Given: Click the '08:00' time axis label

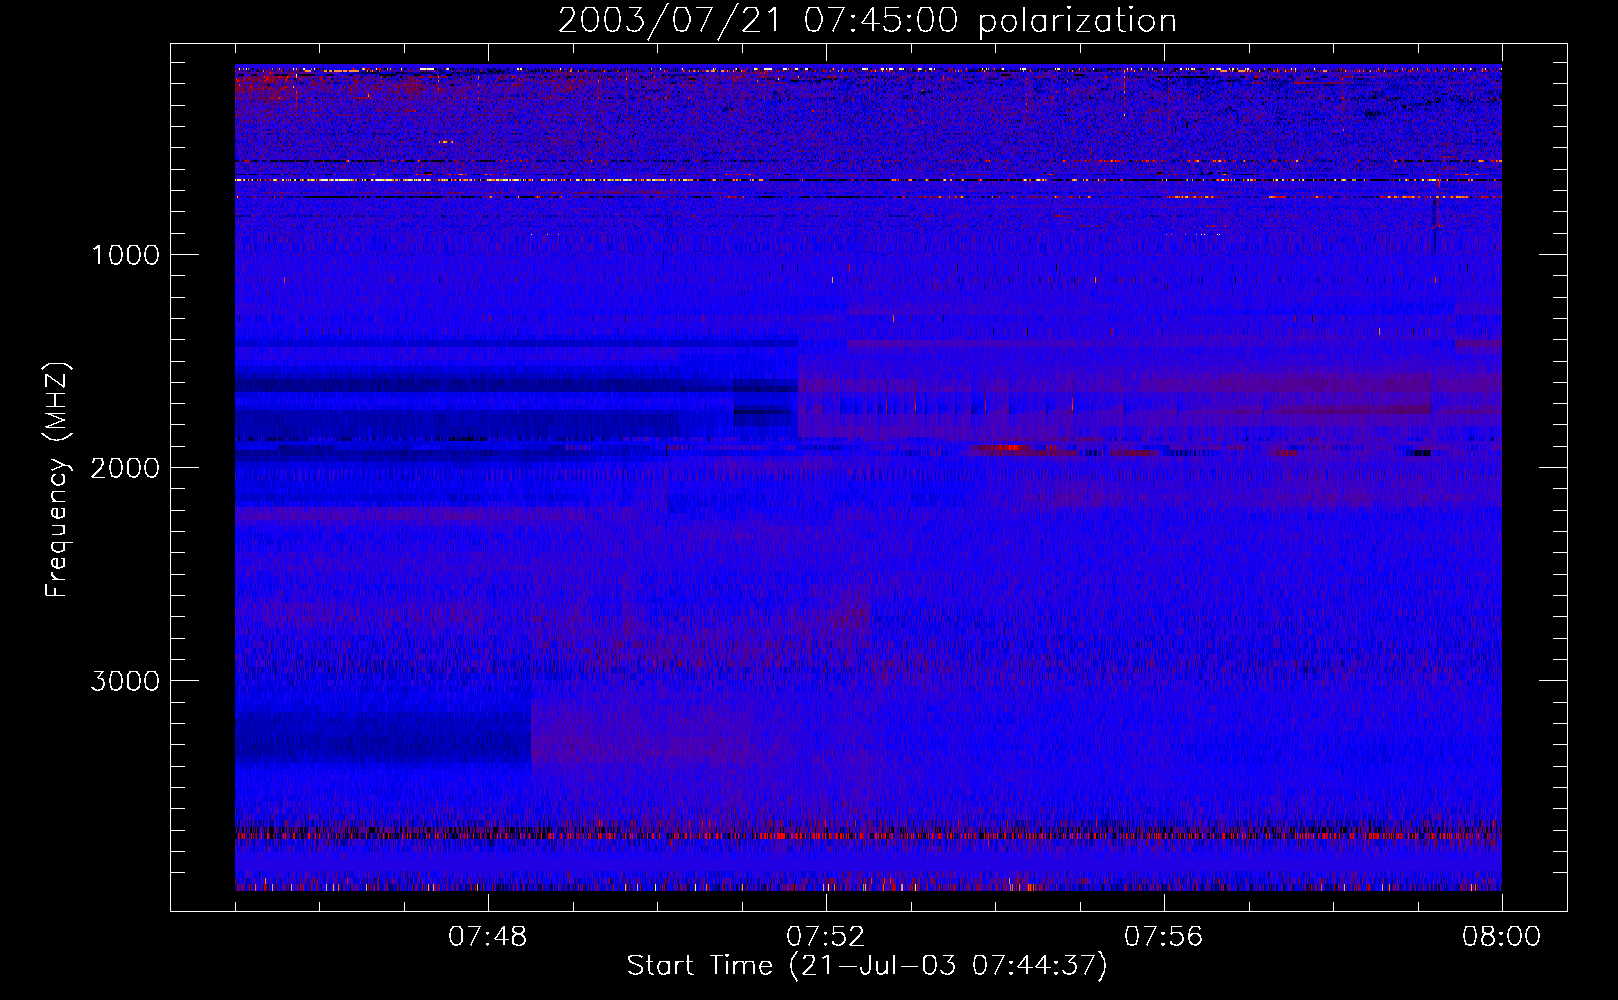Looking at the screenshot, I should [1502, 937].
